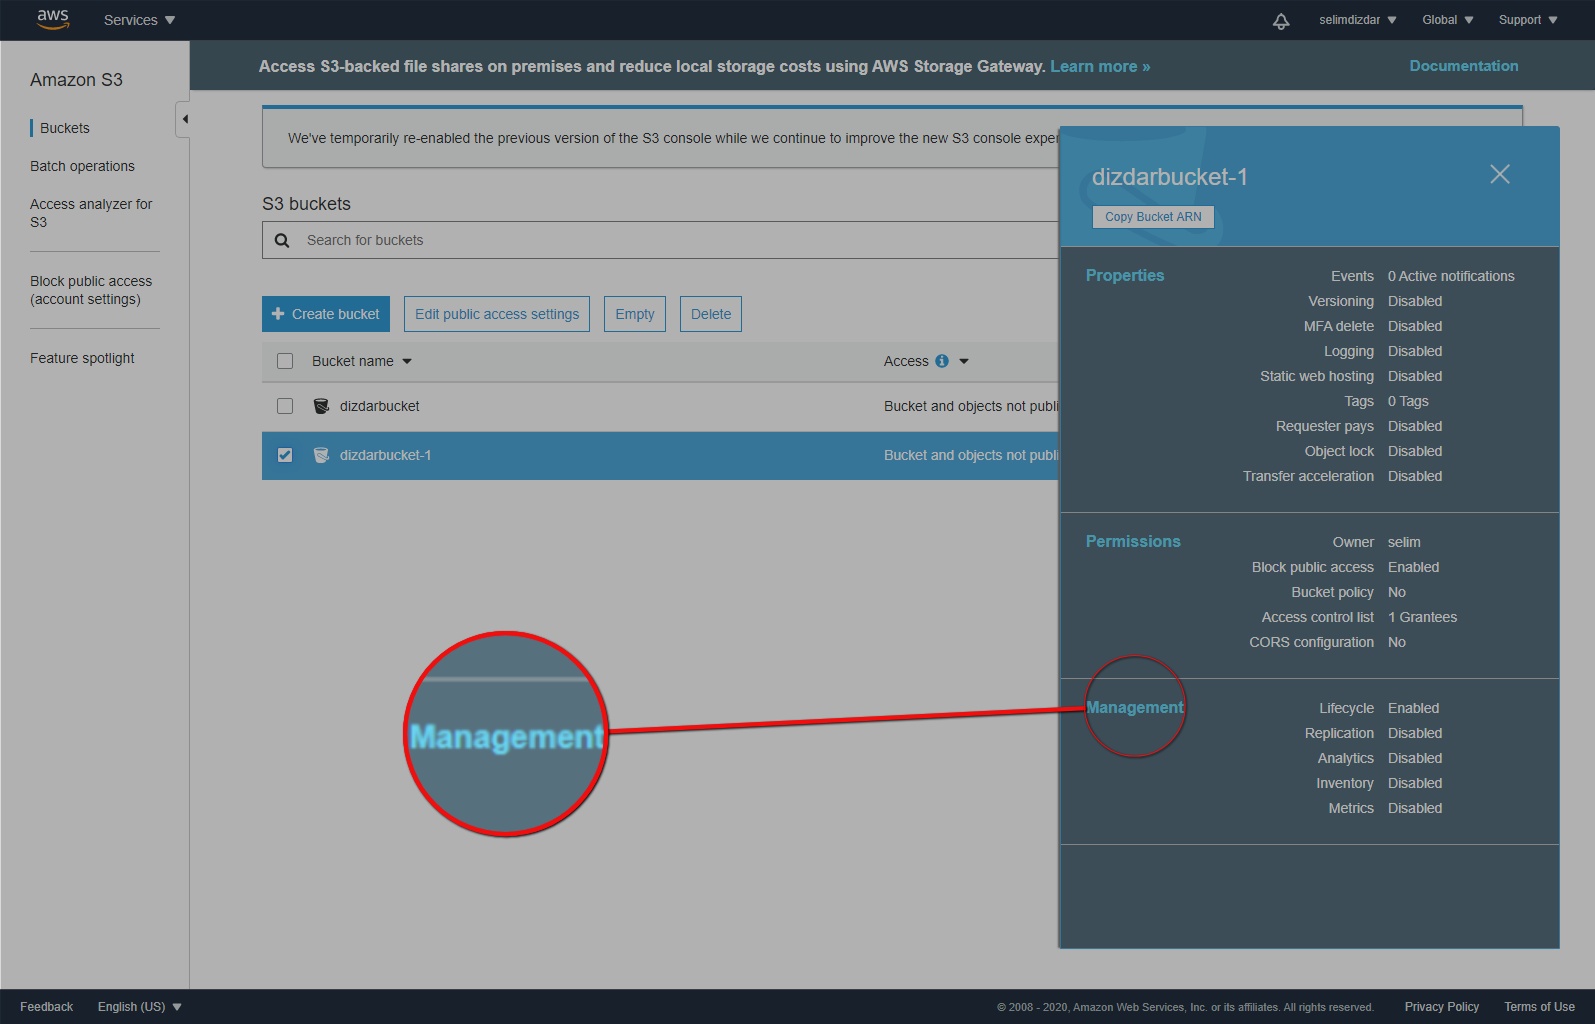Click the Delete button

tap(711, 314)
